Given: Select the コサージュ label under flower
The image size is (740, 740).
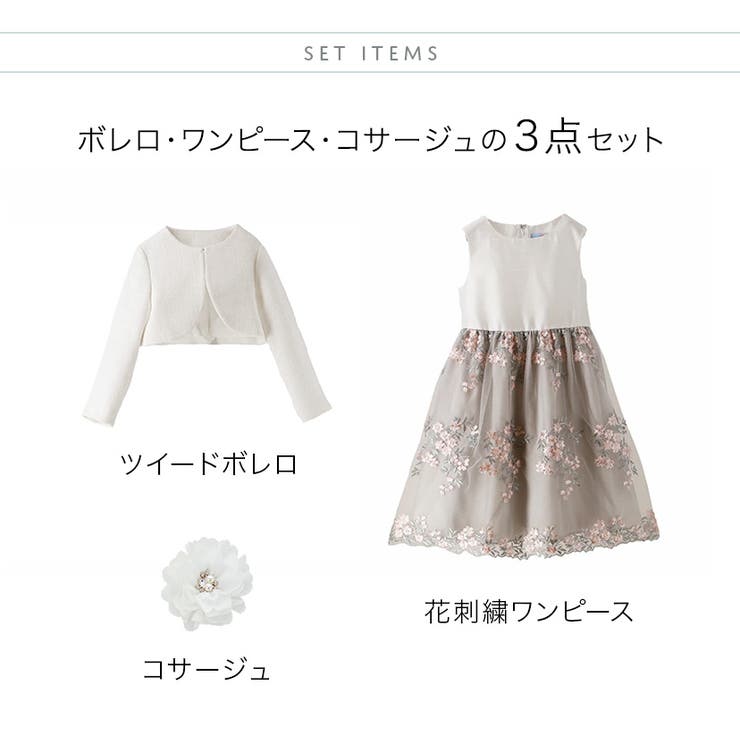Looking at the screenshot, I should coord(206,670).
